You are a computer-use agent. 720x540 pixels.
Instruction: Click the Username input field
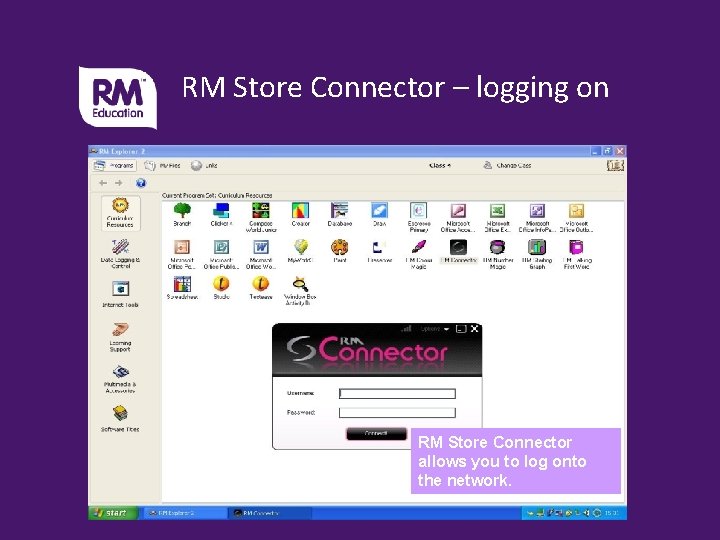(x=397, y=394)
